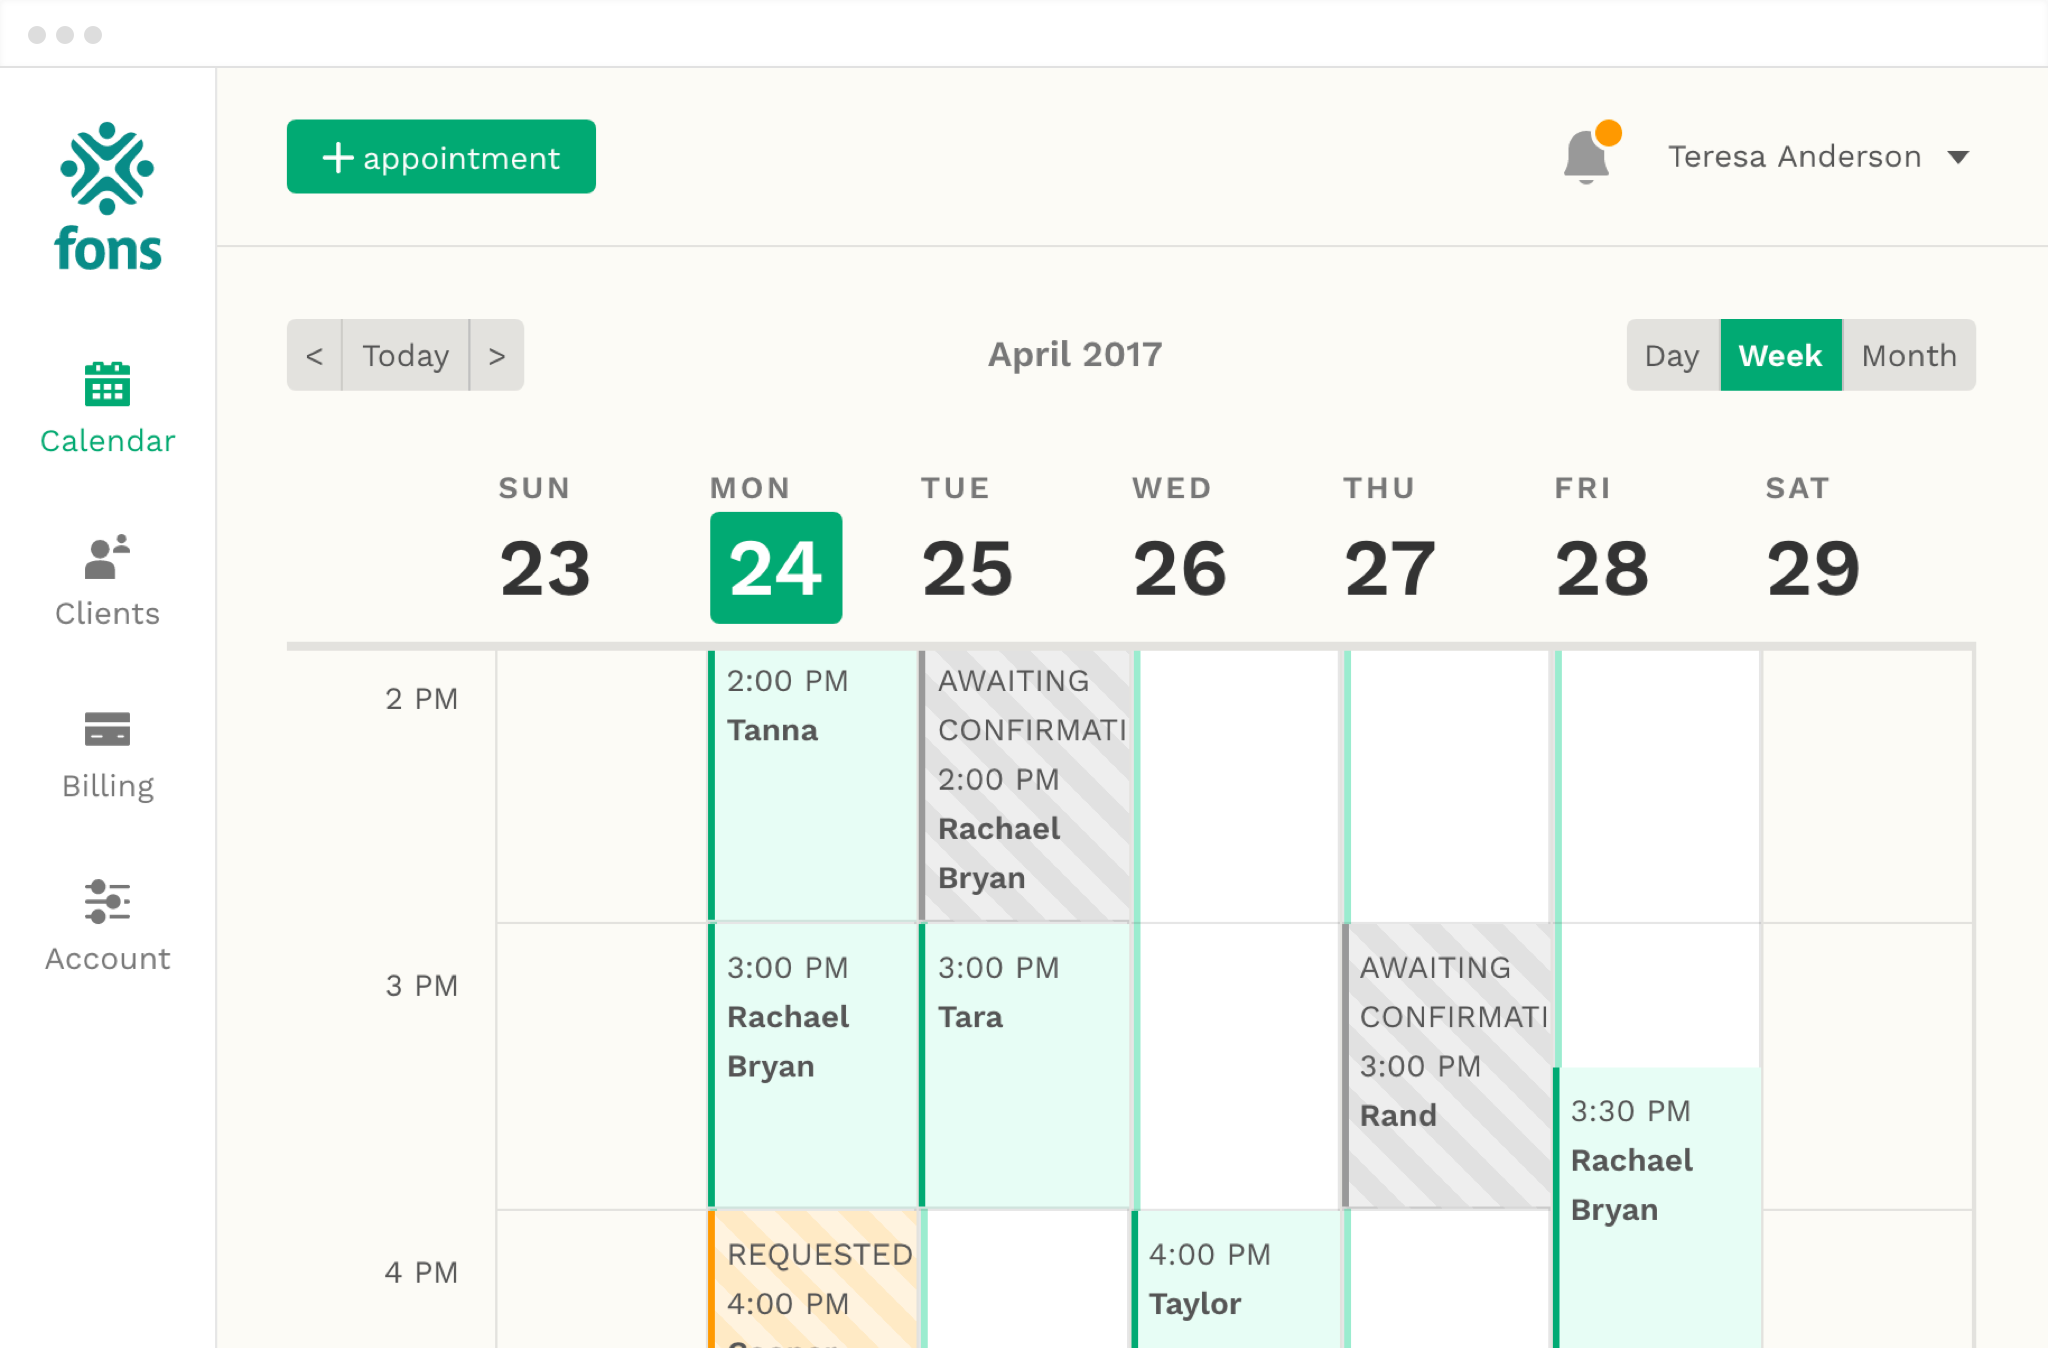Select the Week view toggle
2048x1348 pixels.
coord(1780,355)
